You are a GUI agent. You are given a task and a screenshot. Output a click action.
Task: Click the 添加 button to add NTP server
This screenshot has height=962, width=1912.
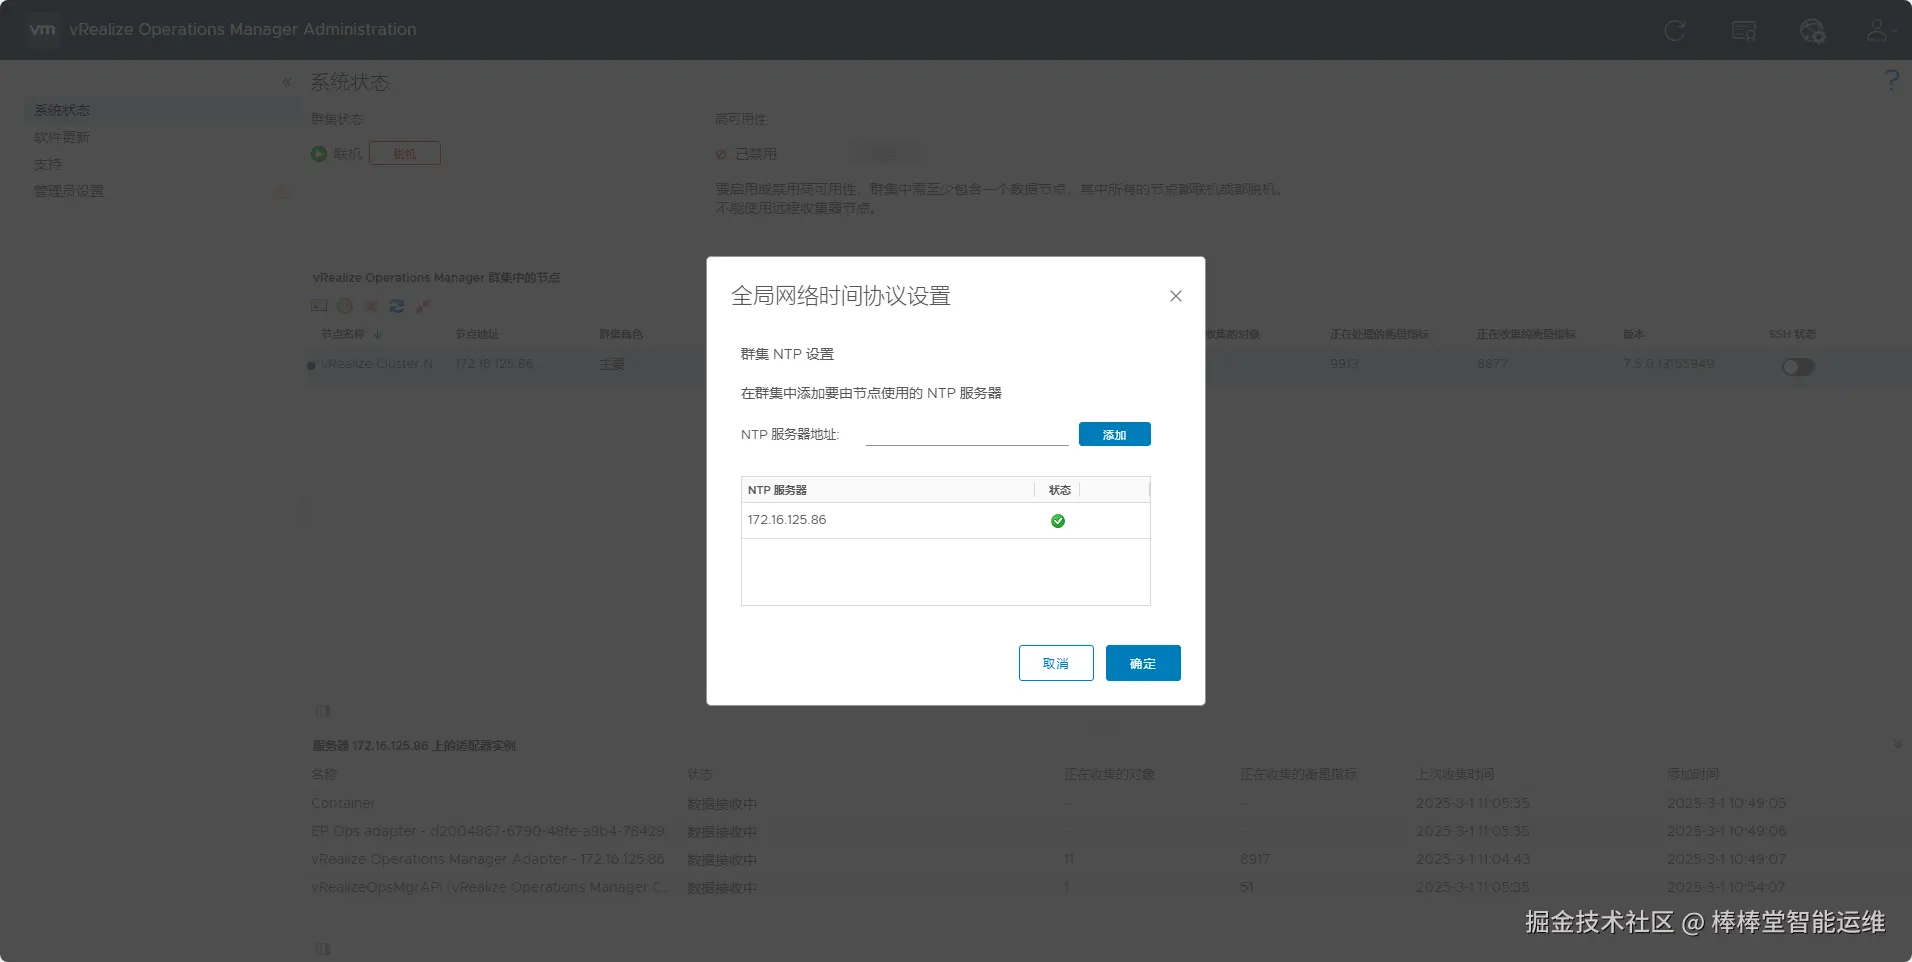pos(1114,434)
